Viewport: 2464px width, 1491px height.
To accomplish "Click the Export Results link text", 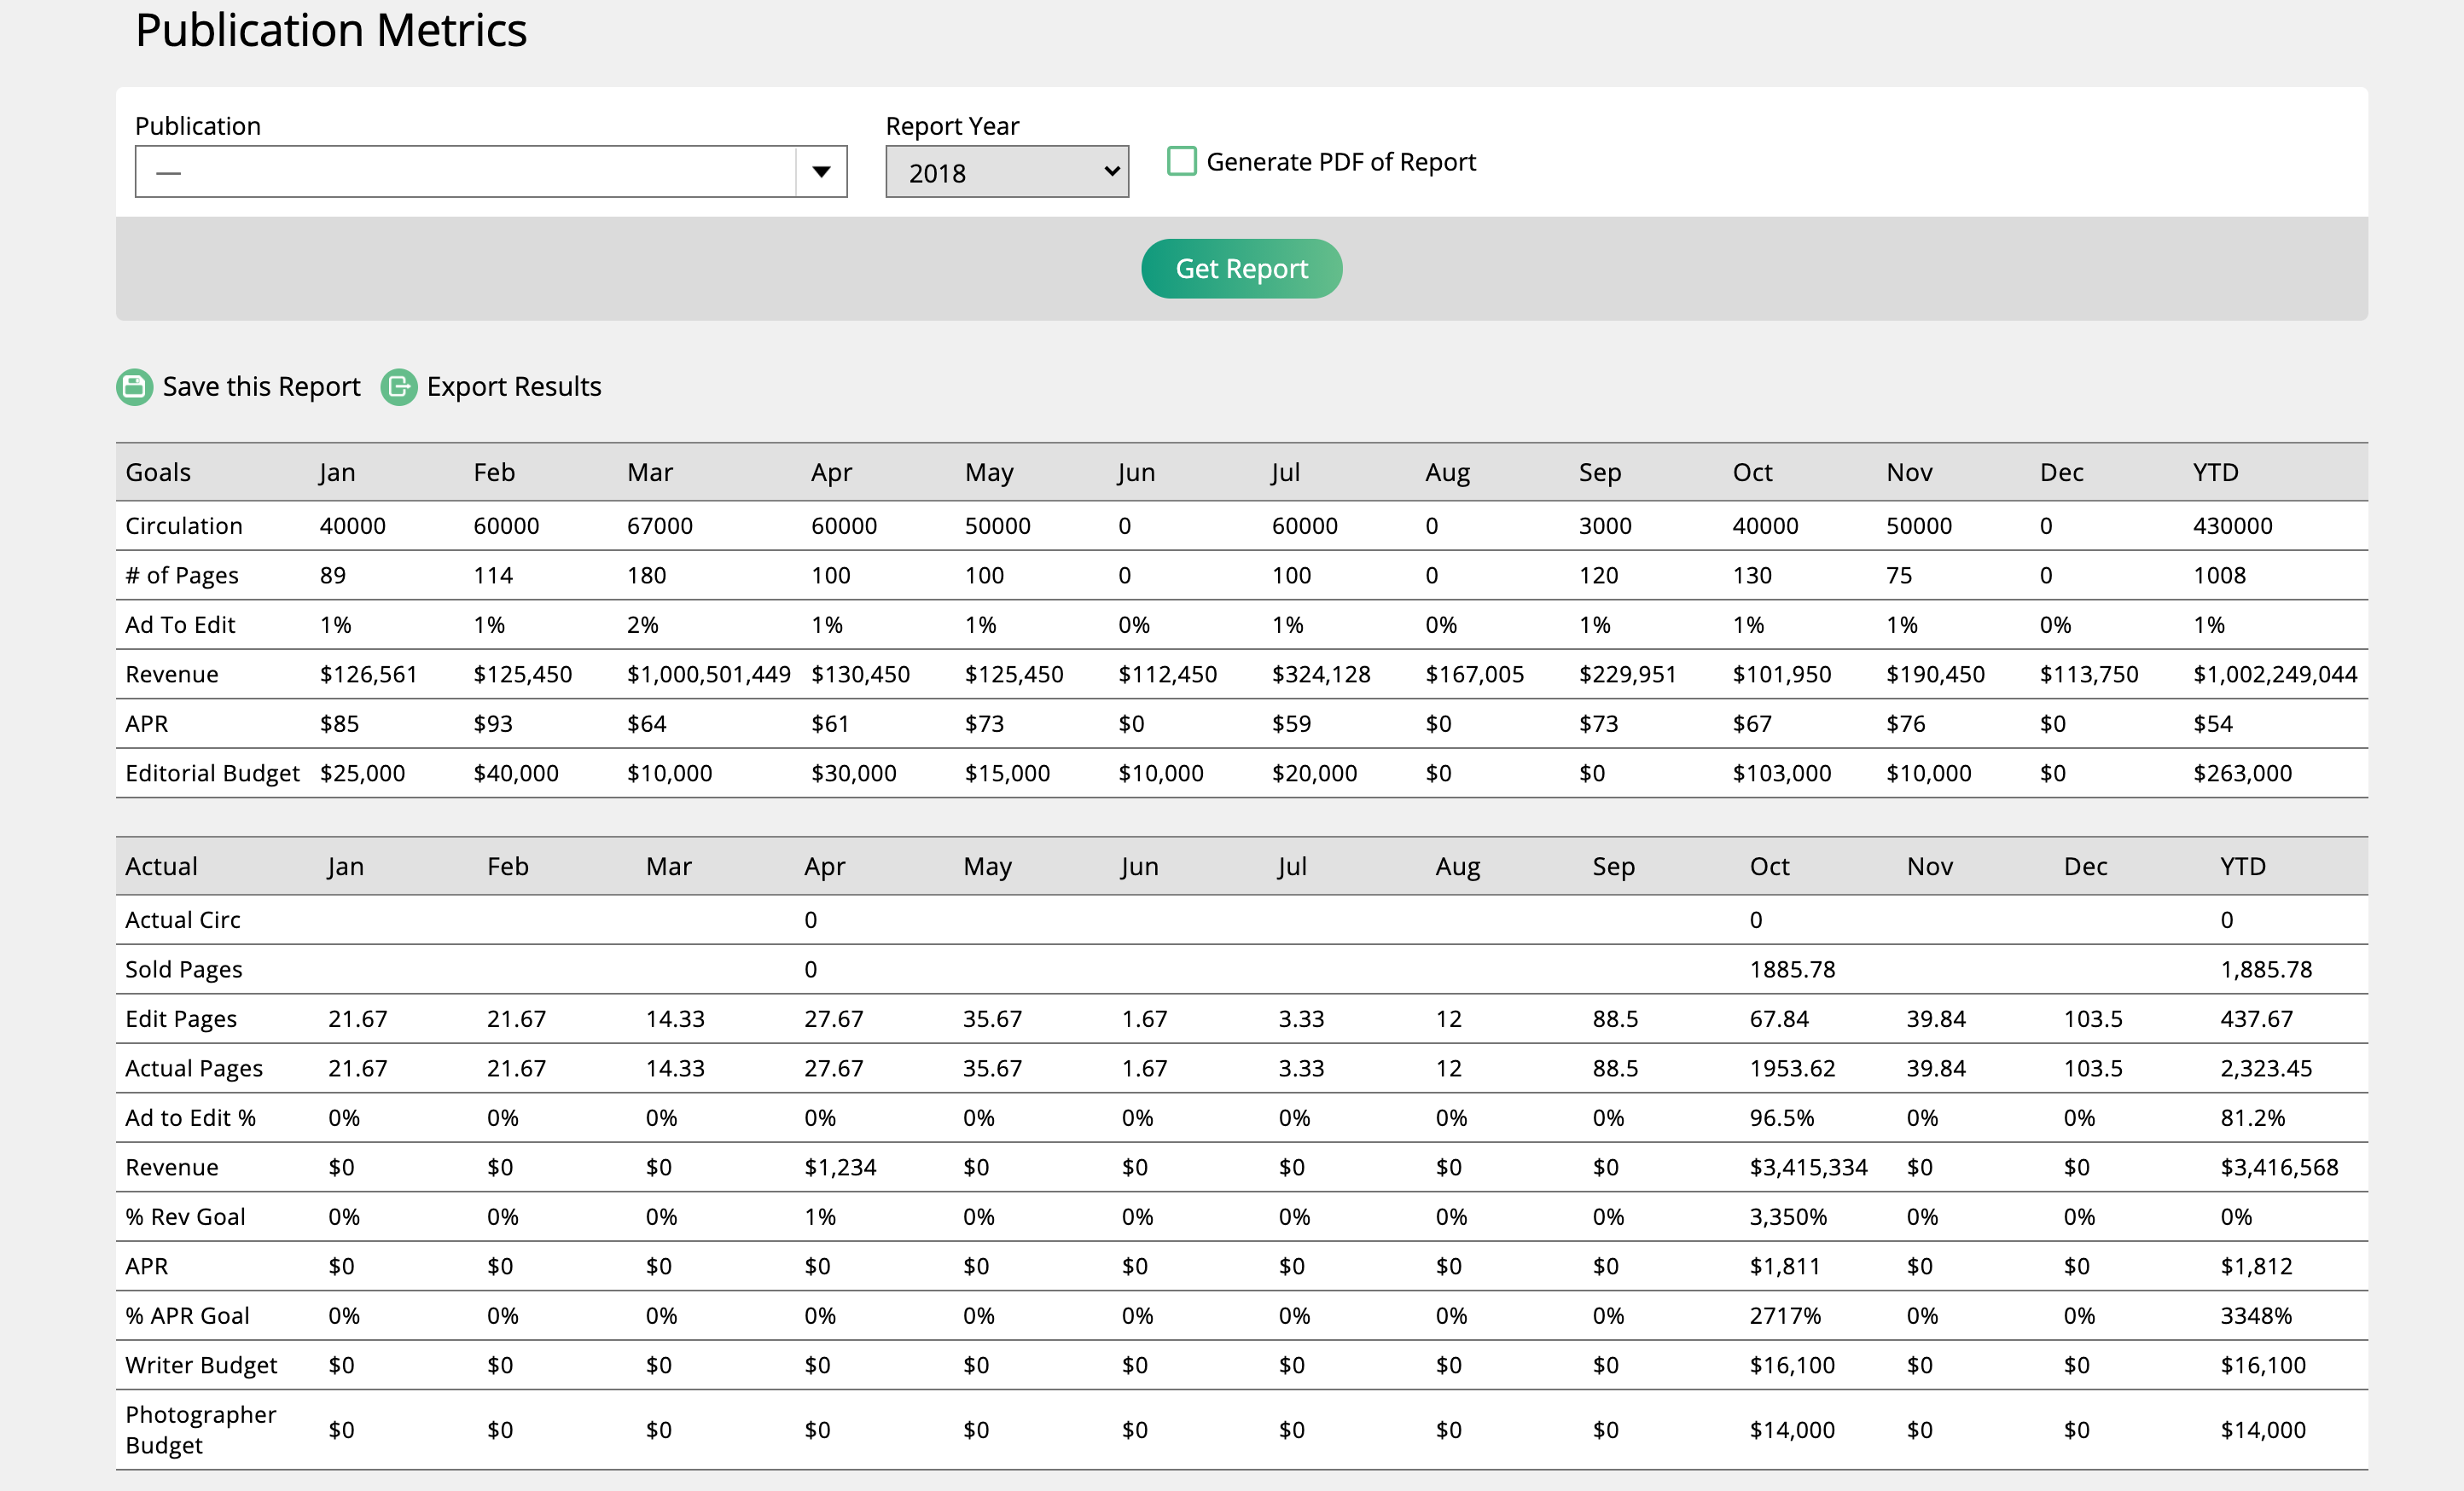I will click(x=513, y=387).
